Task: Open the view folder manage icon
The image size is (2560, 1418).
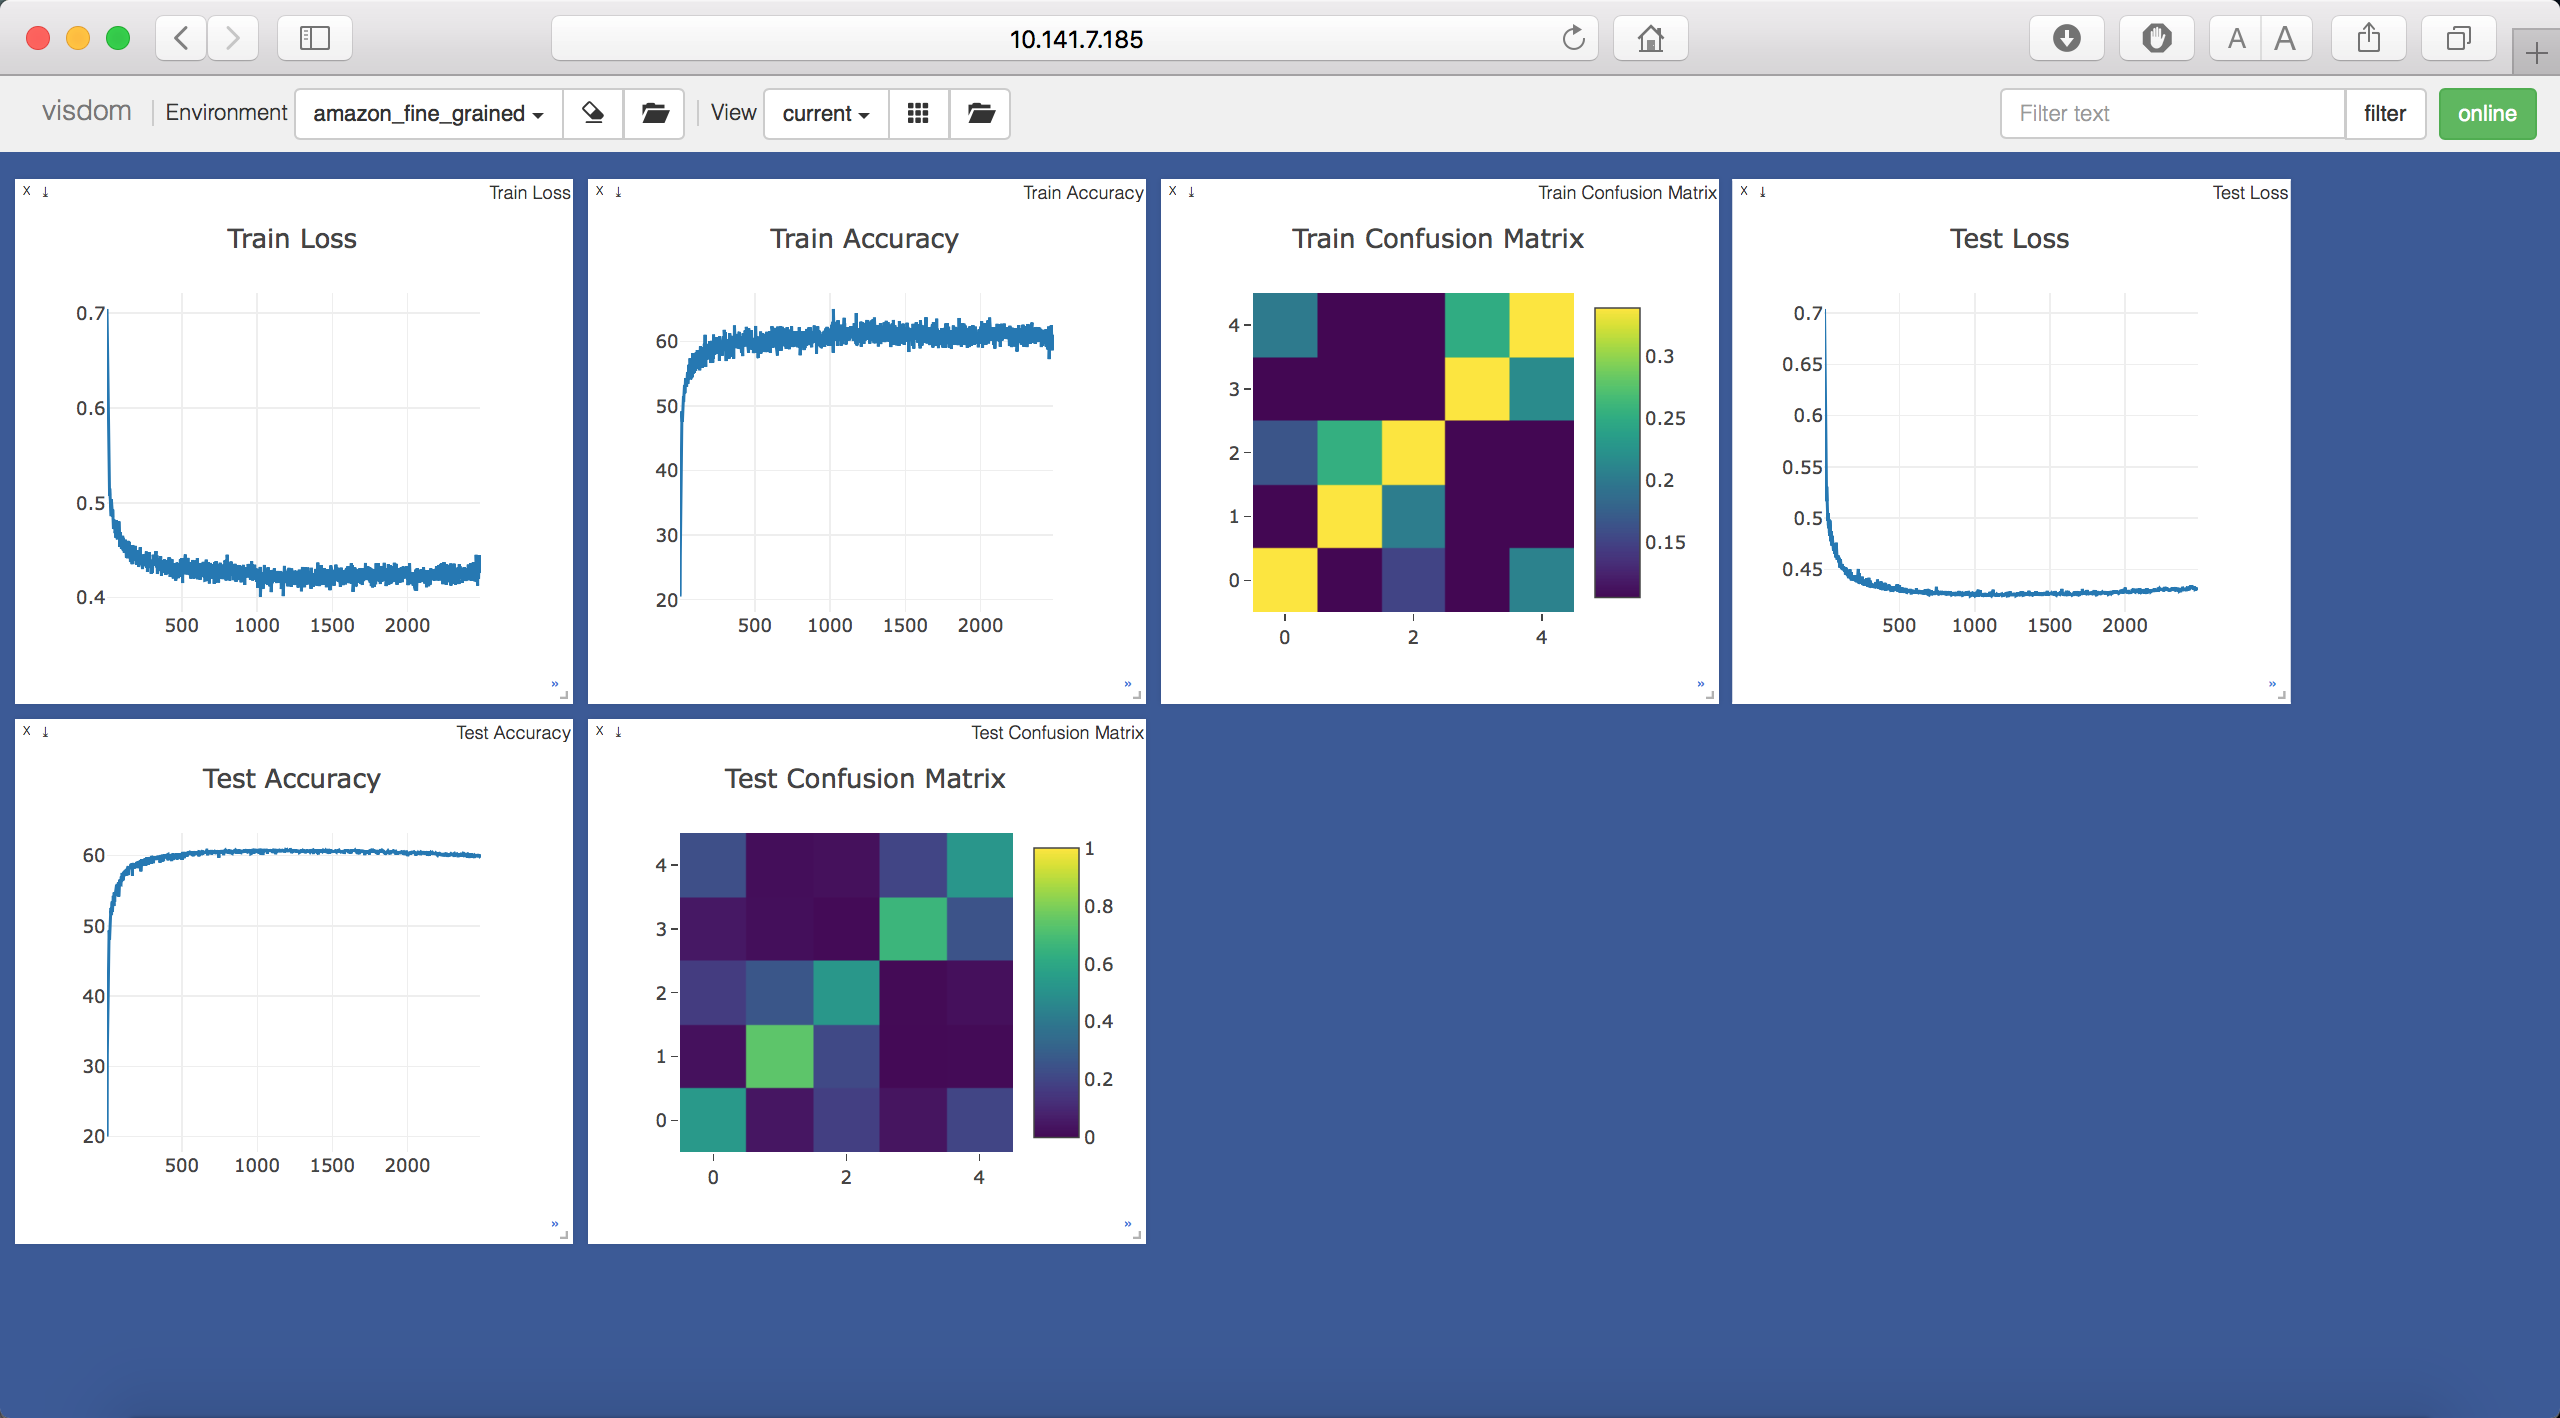Action: tap(980, 113)
